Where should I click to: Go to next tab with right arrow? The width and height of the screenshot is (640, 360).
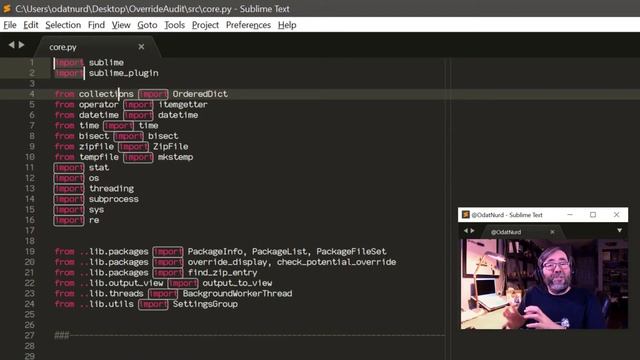click(x=21, y=45)
